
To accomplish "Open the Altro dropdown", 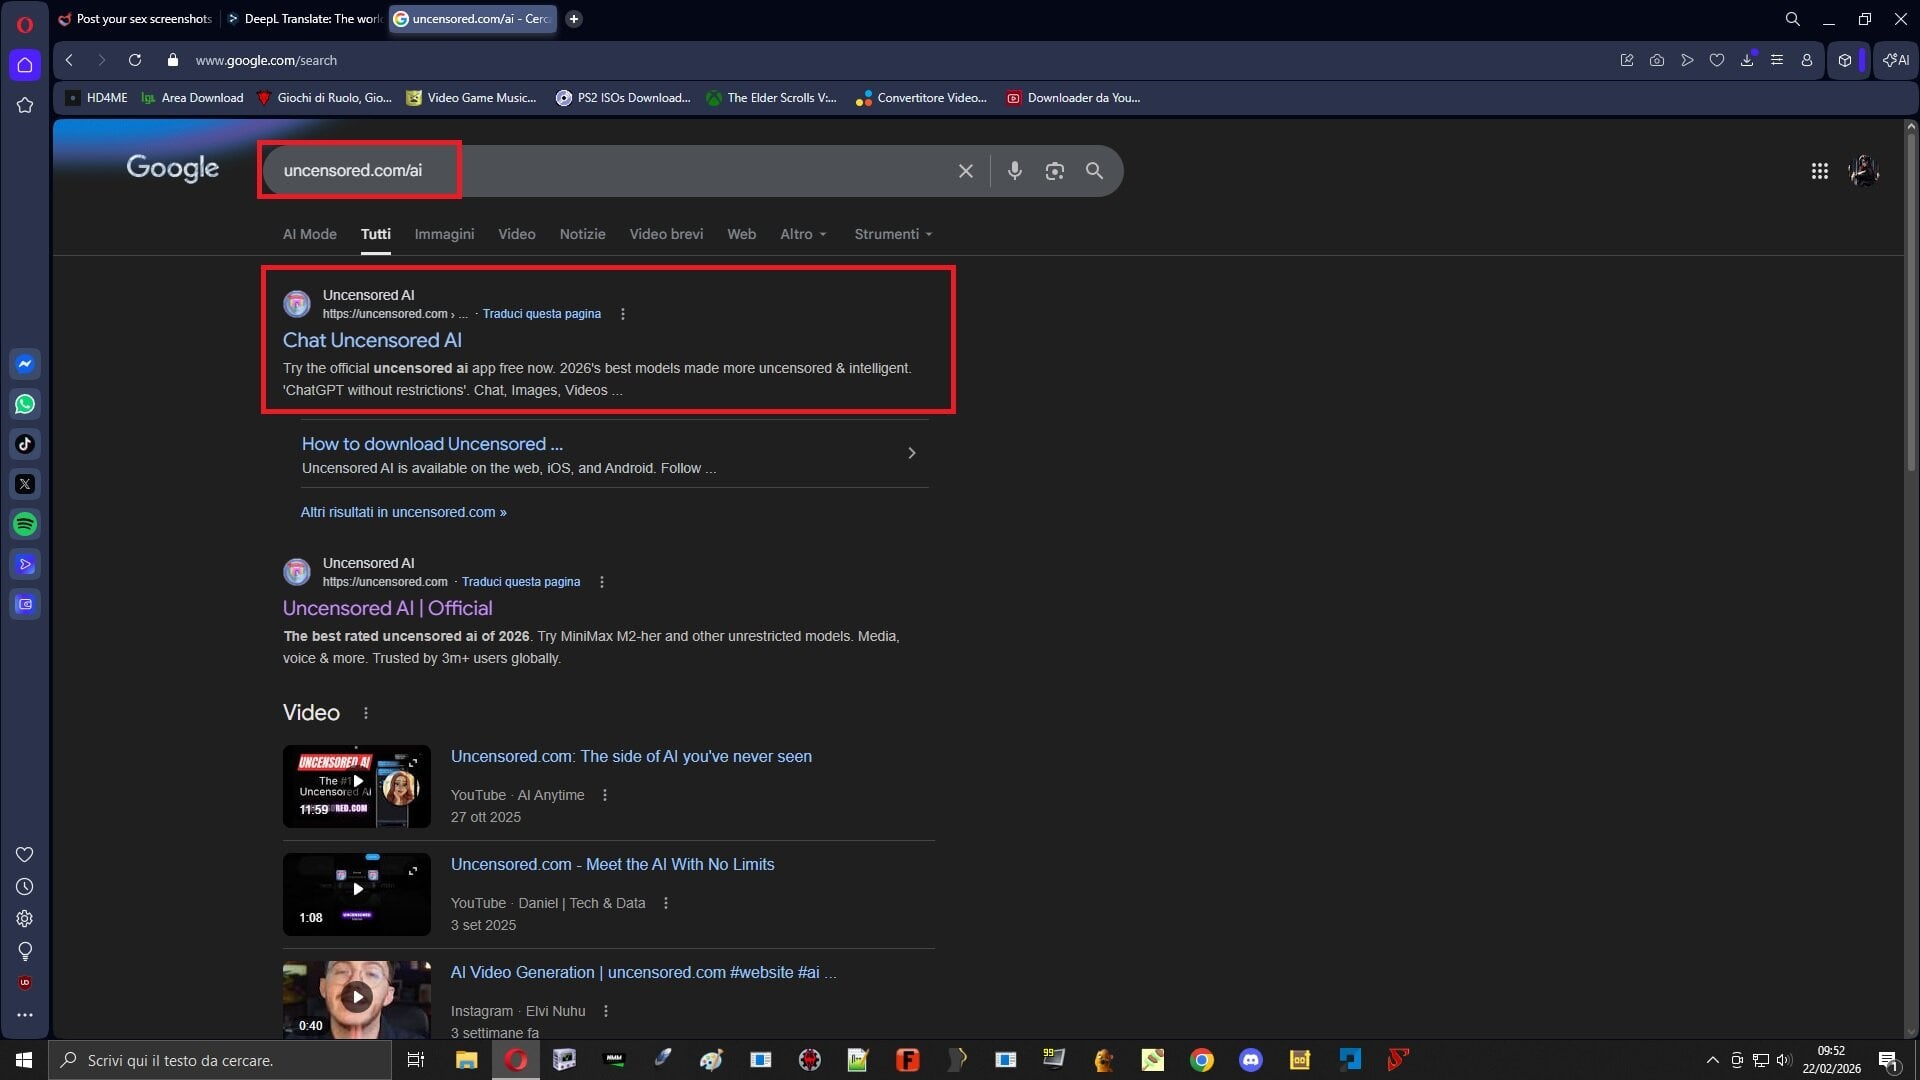I will coord(803,234).
